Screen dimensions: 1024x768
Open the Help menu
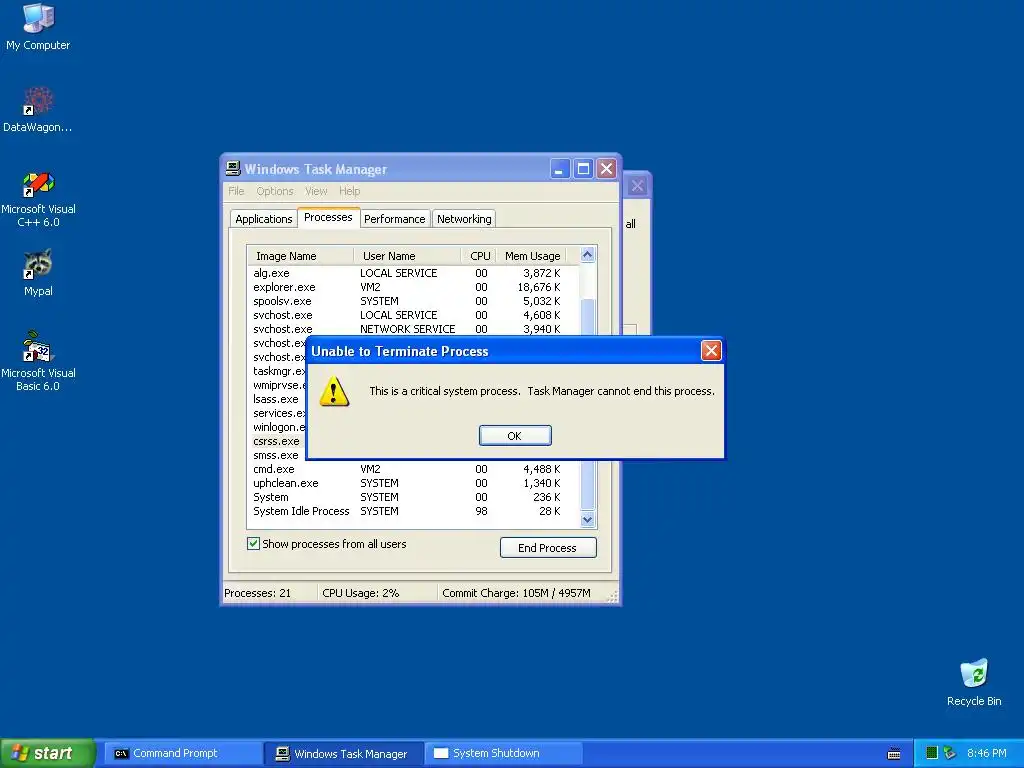[x=349, y=191]
